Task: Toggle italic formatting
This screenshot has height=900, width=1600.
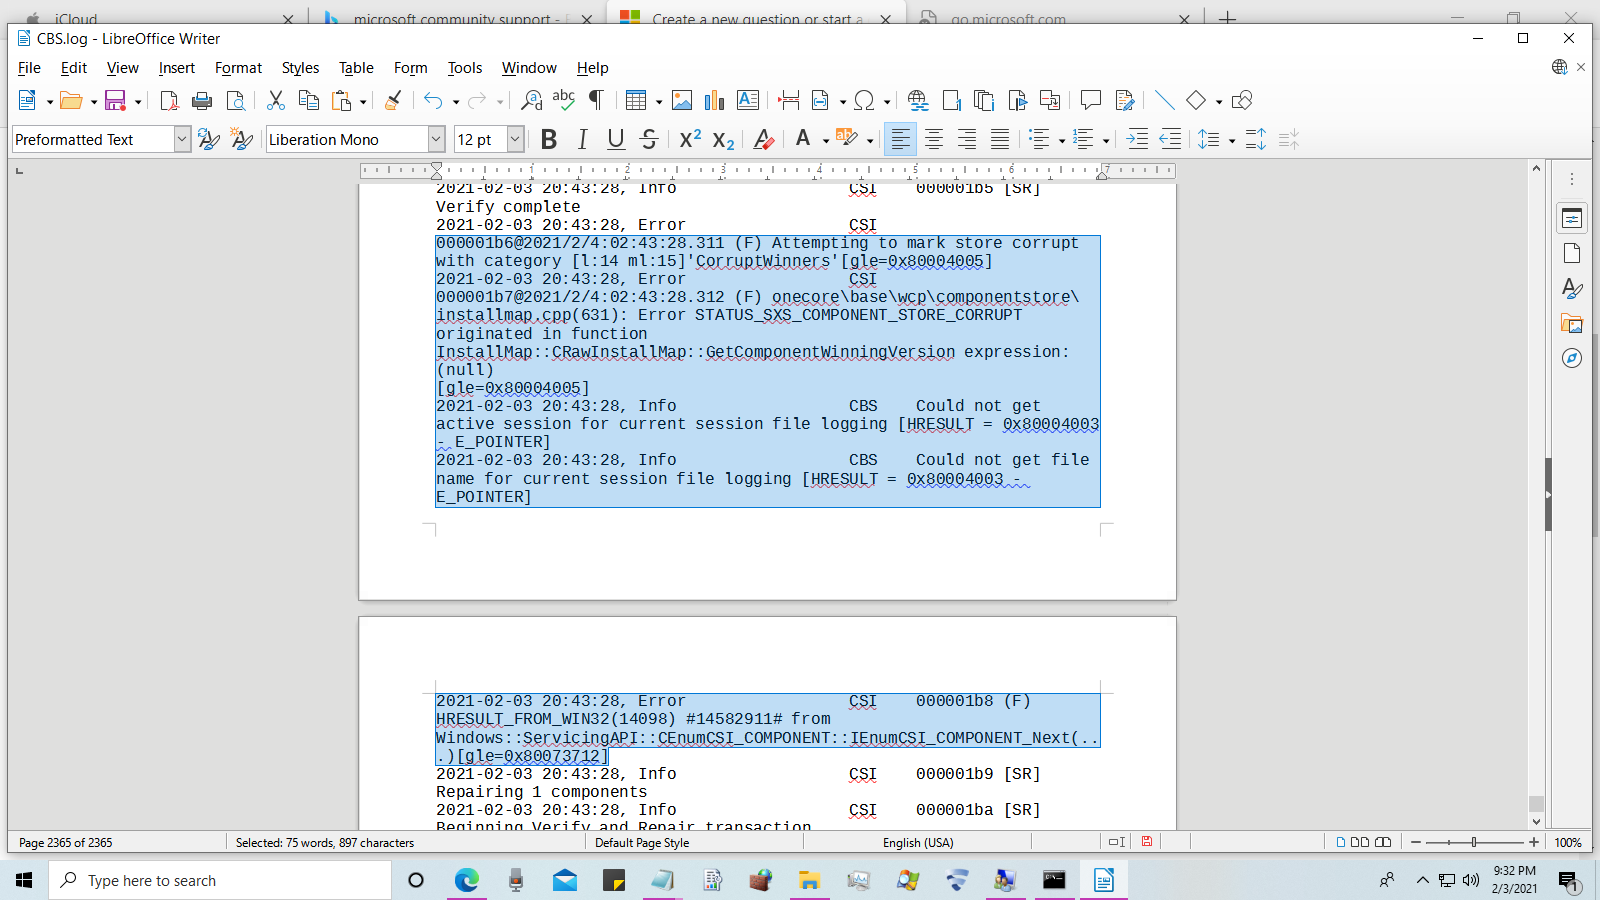Action: (582, 139)
